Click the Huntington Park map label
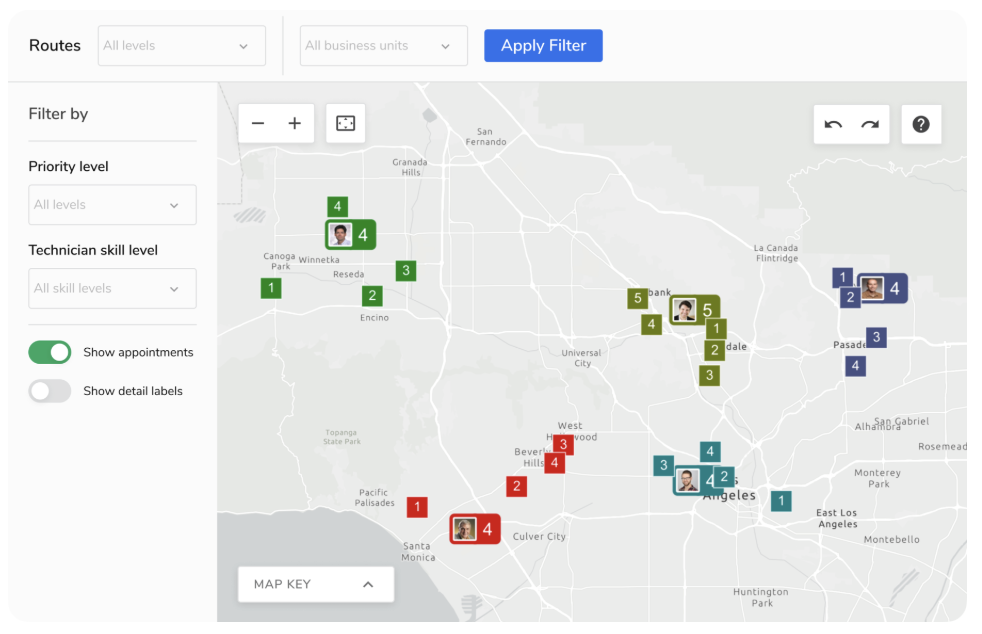Image resolution: width=982 pixels, height=634 pixels. [761, 598]
